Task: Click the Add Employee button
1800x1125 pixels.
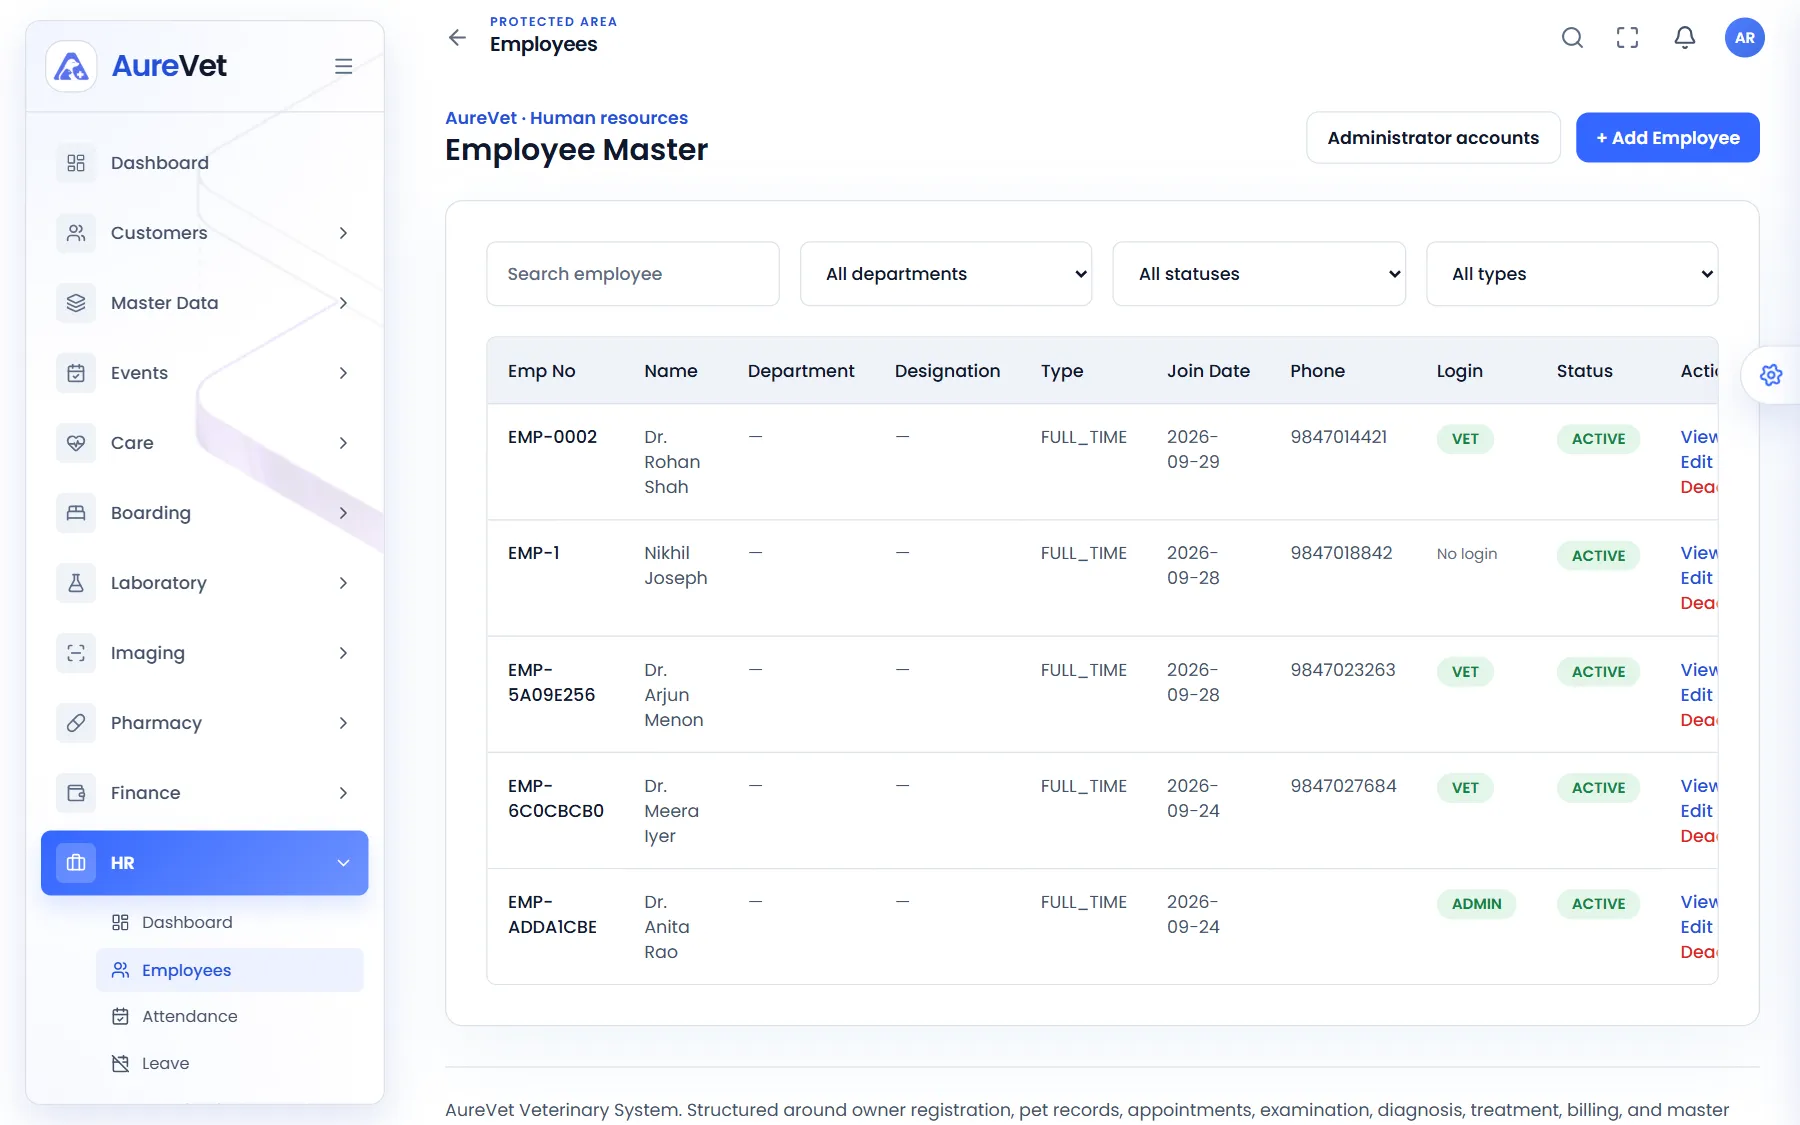Action: click(x=1668, y=138)
